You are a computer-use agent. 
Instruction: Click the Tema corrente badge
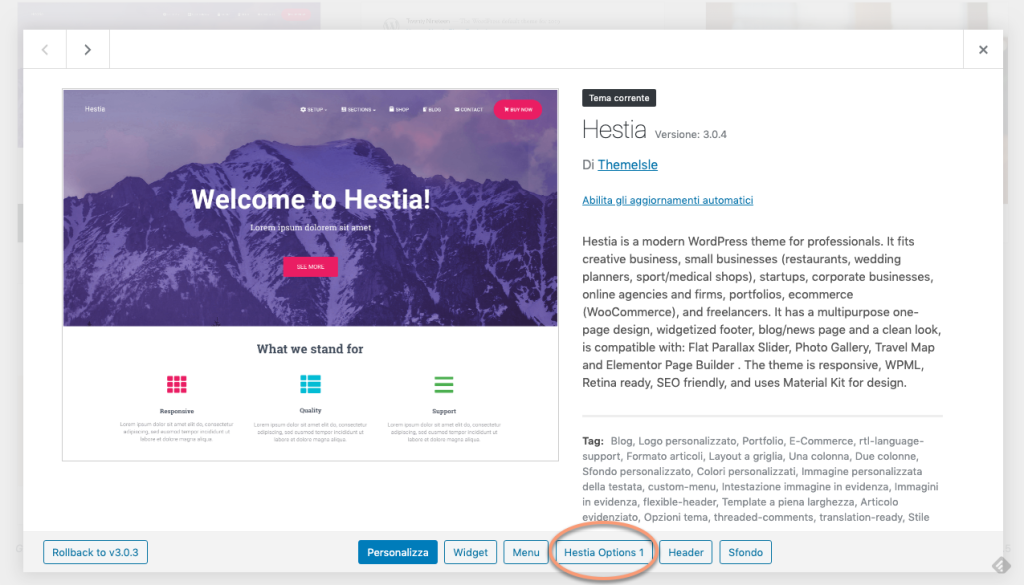[x=619, y=98]
